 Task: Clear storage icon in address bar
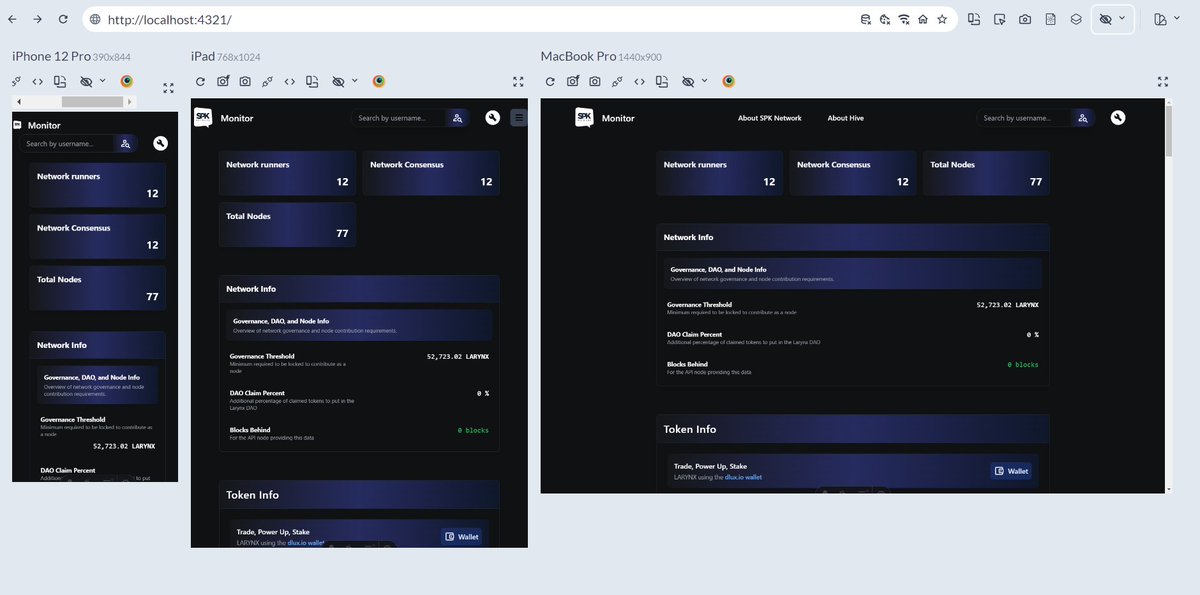pyautogui.click(x=866, y=19)
